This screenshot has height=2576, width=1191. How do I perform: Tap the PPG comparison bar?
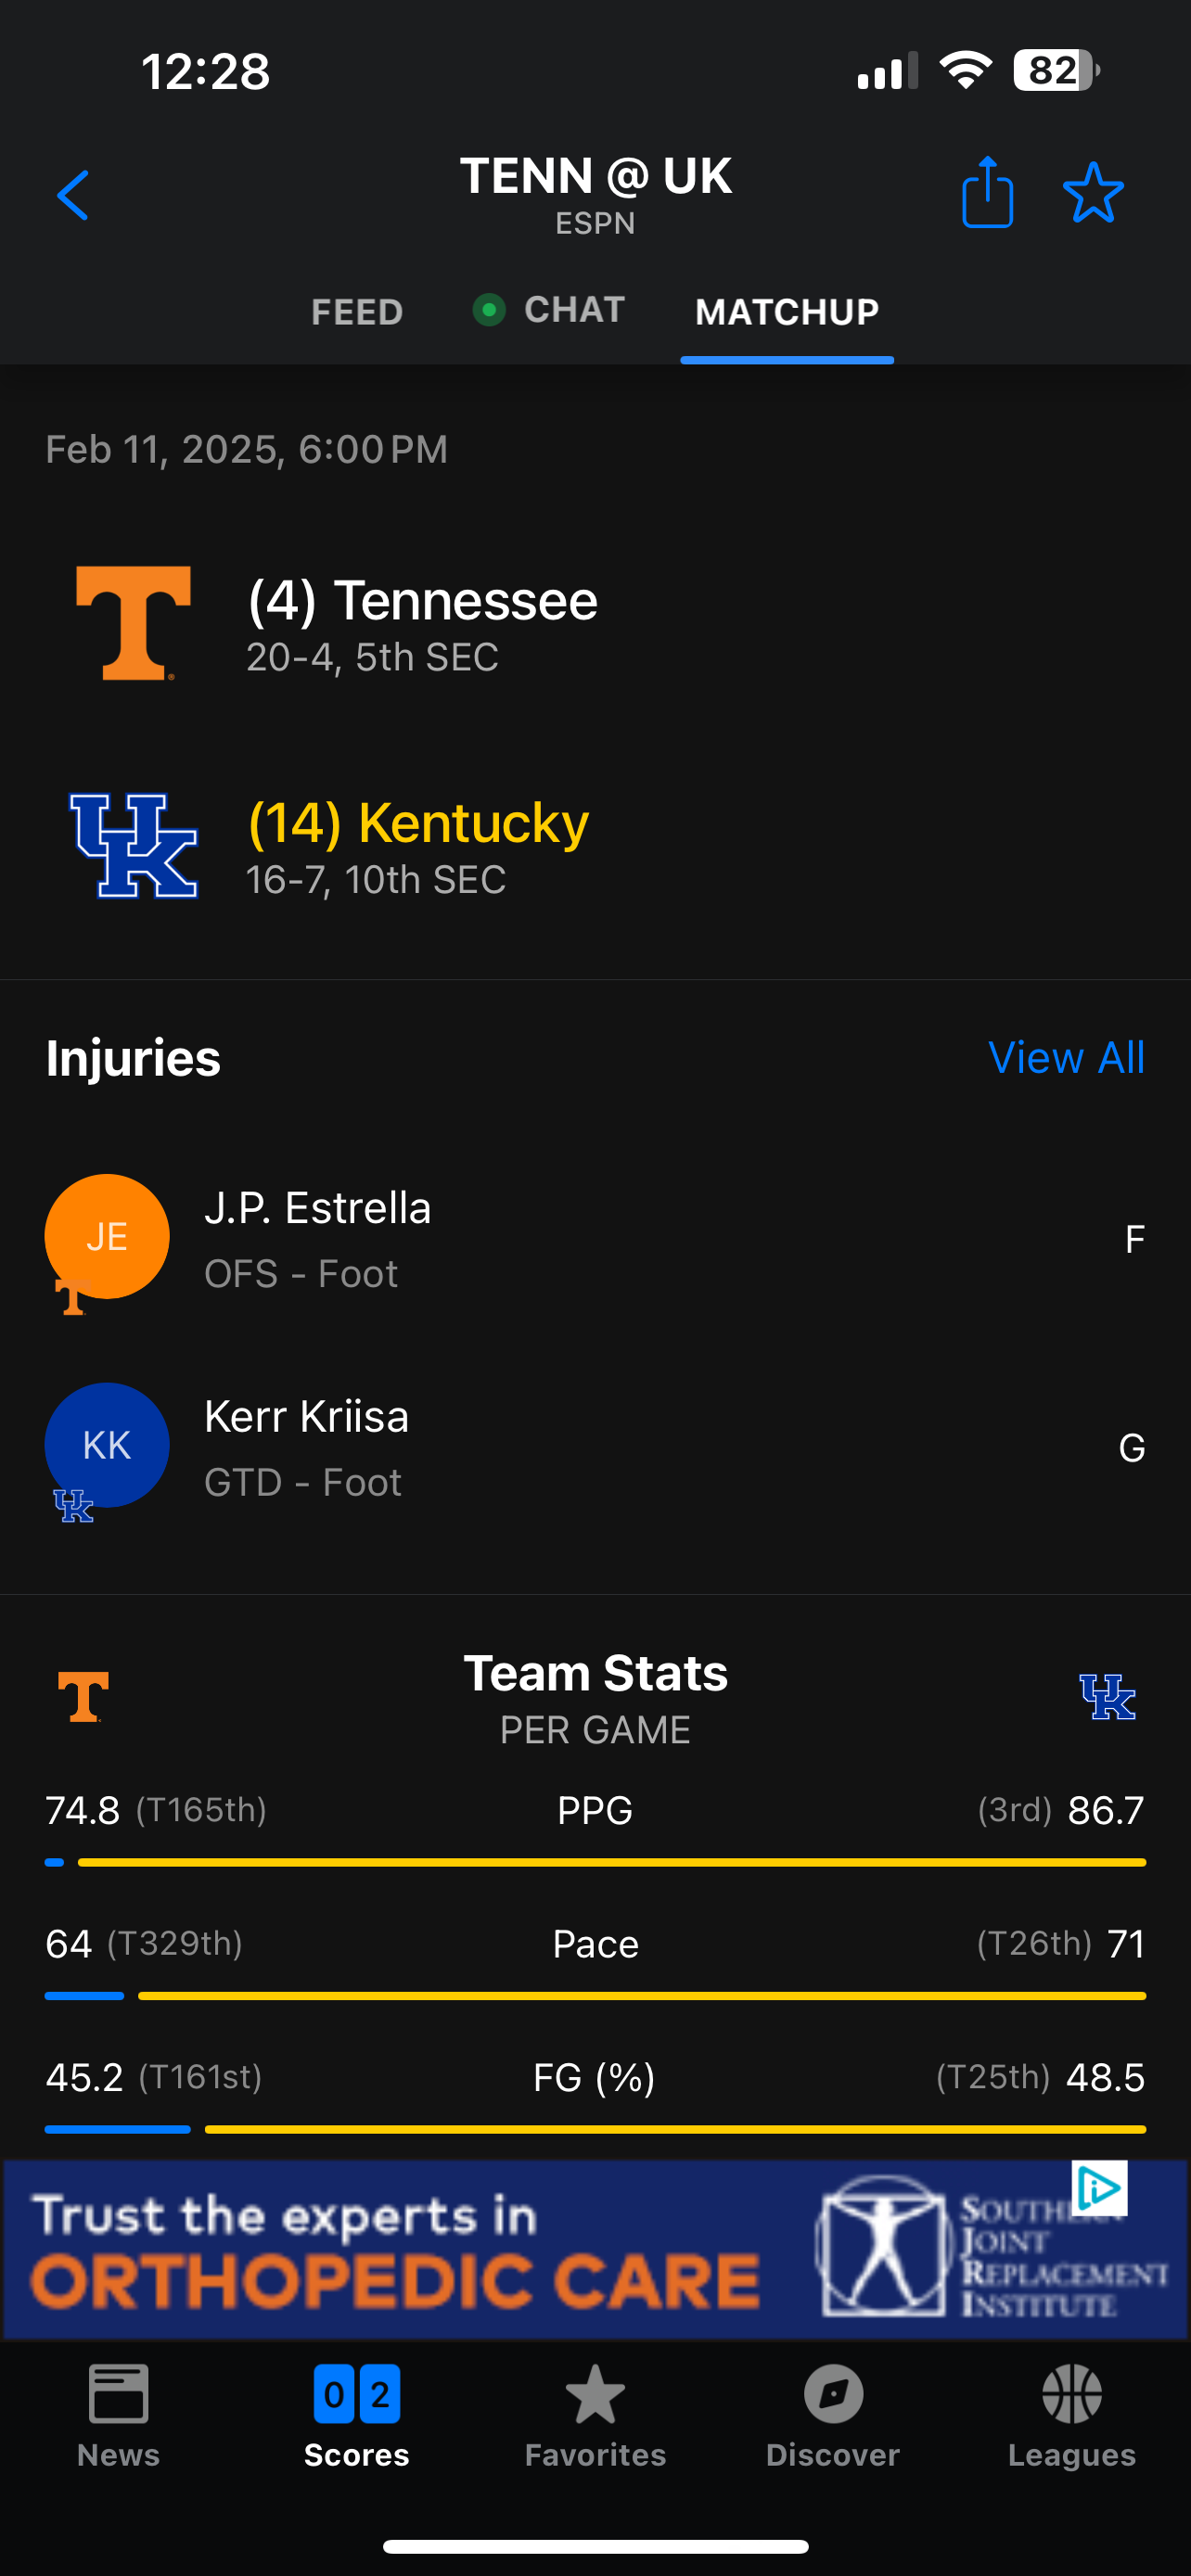click(595, 1862)
